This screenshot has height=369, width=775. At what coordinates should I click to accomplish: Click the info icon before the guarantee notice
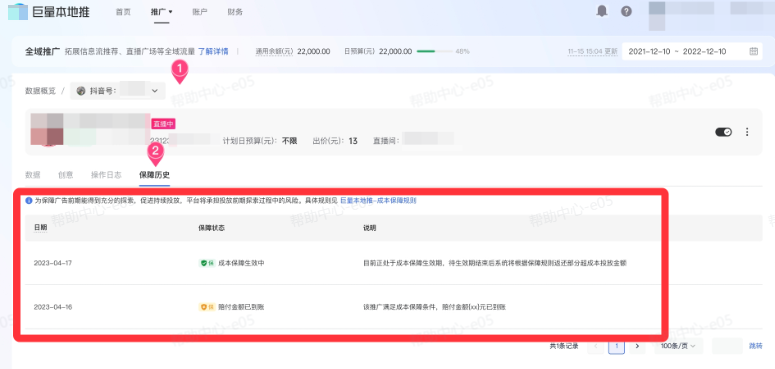coord(29,201)
